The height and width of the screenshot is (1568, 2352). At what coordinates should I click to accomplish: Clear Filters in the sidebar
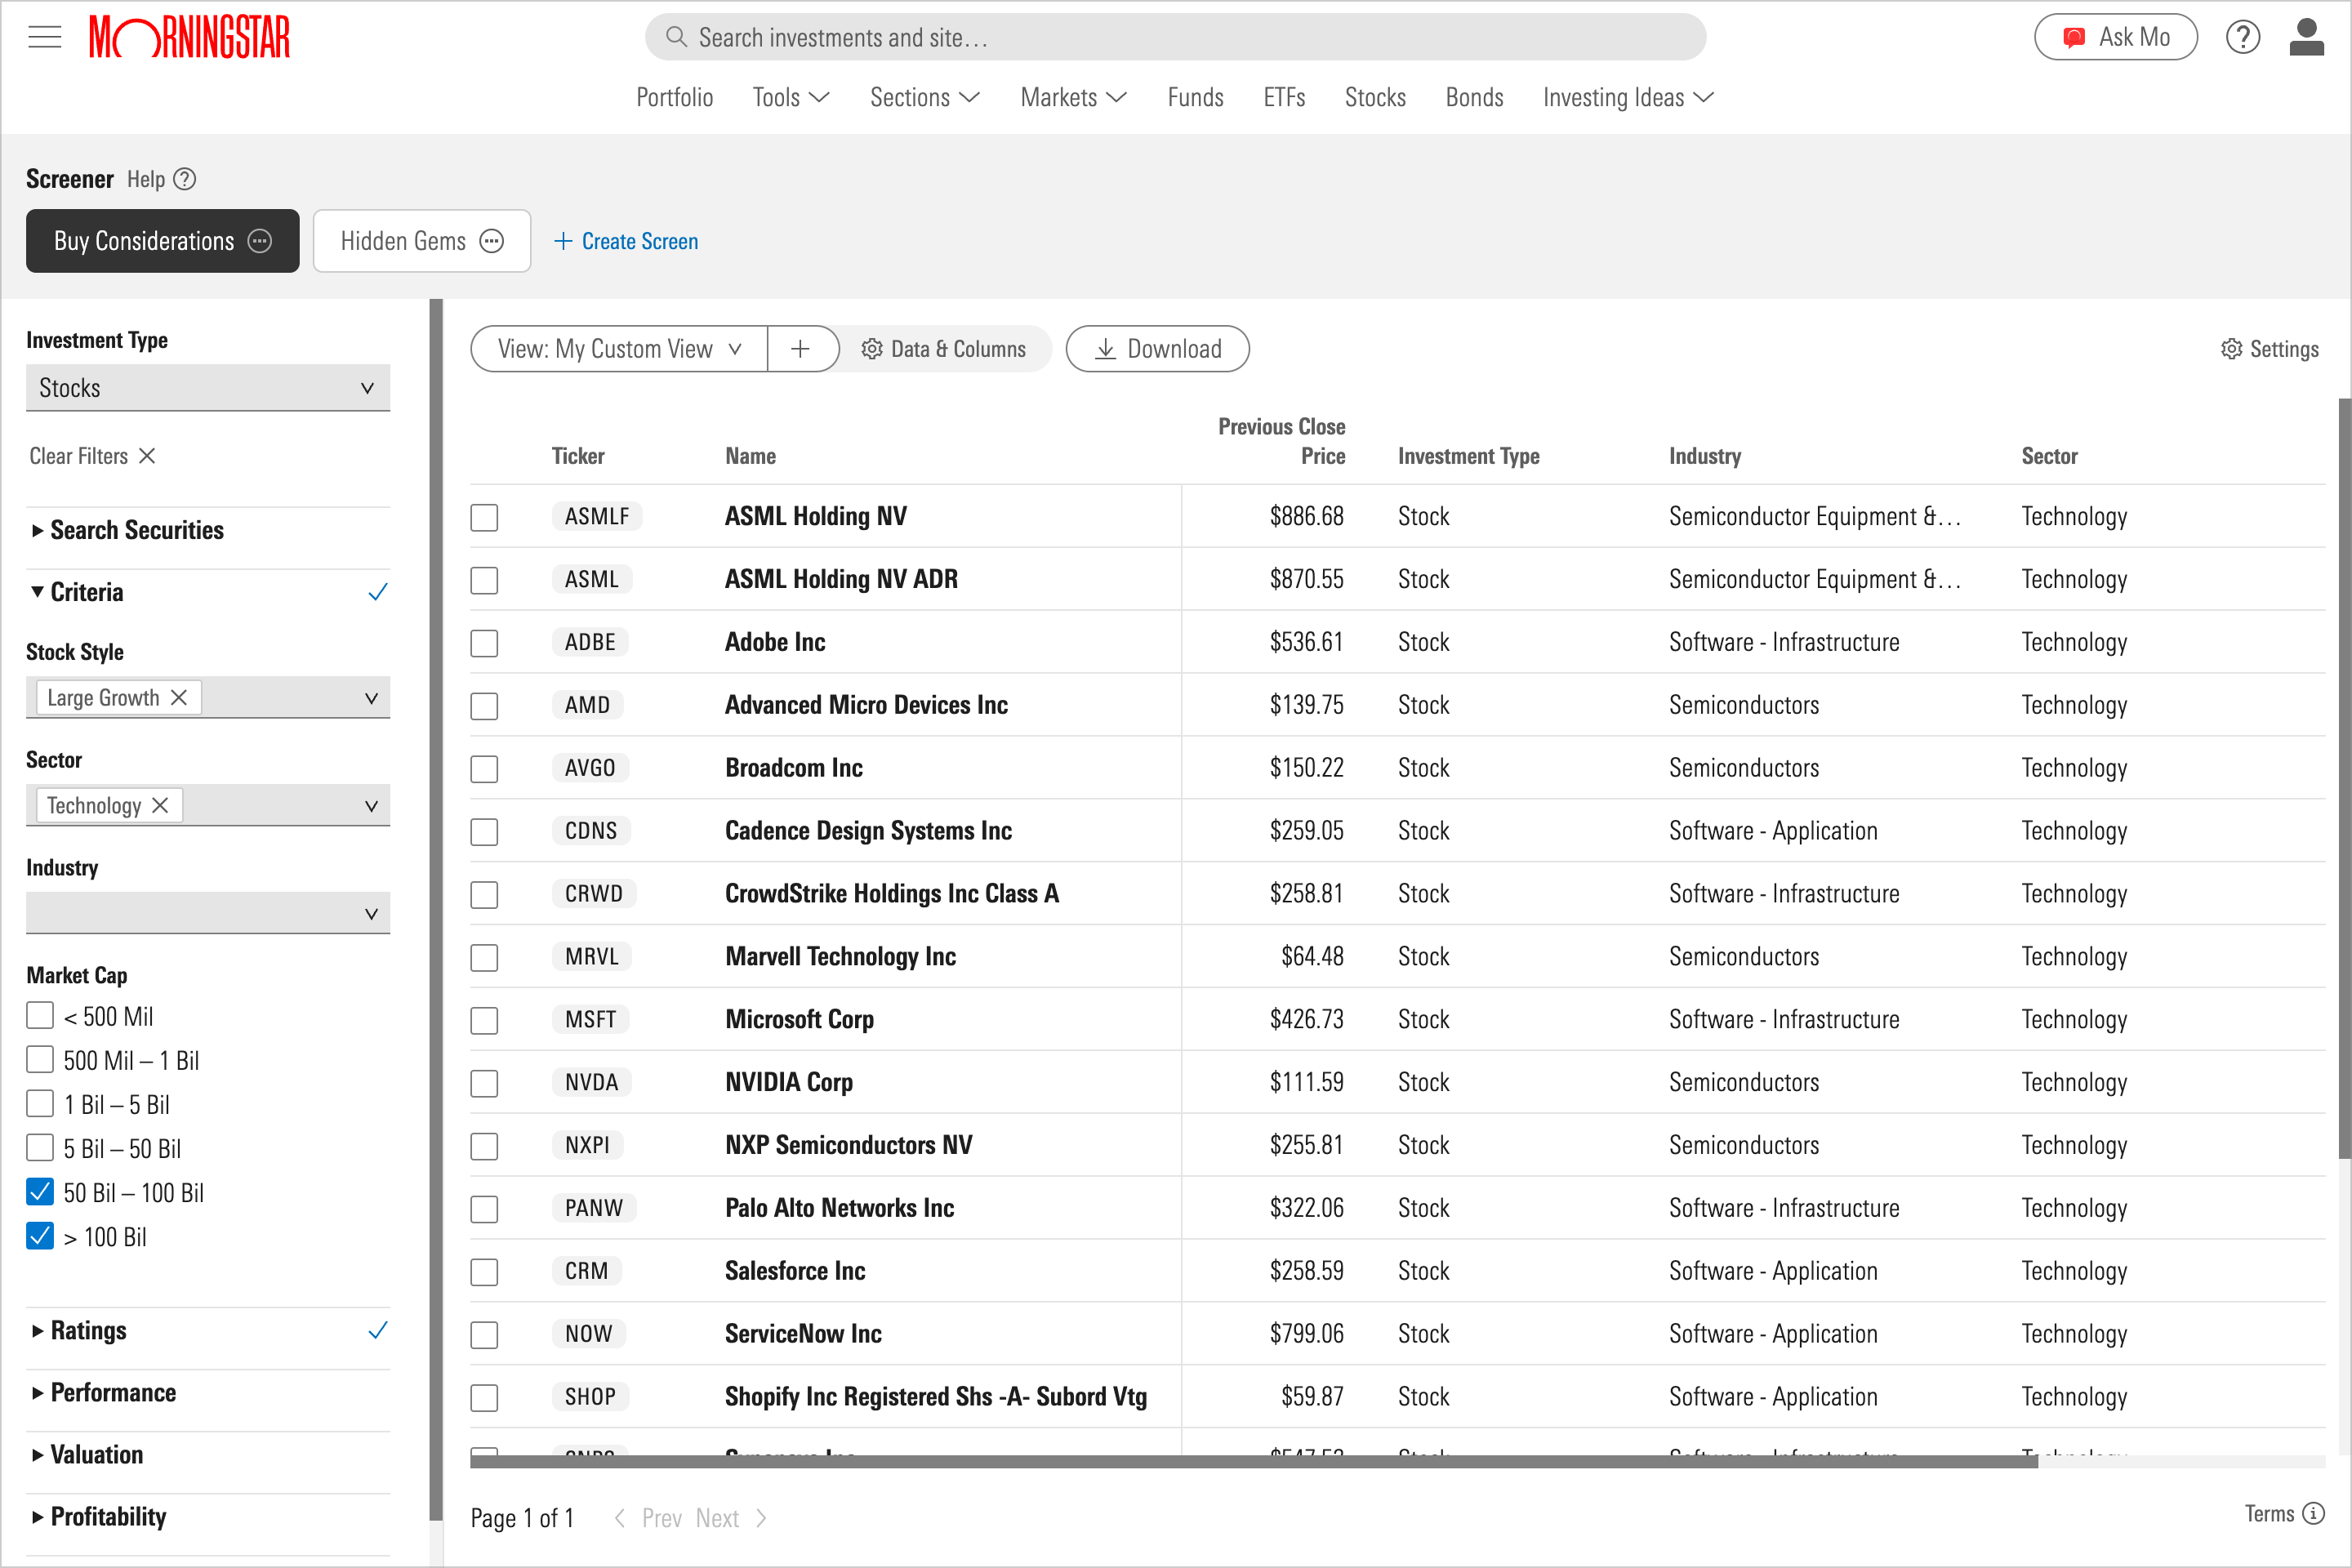coord(92,456)
